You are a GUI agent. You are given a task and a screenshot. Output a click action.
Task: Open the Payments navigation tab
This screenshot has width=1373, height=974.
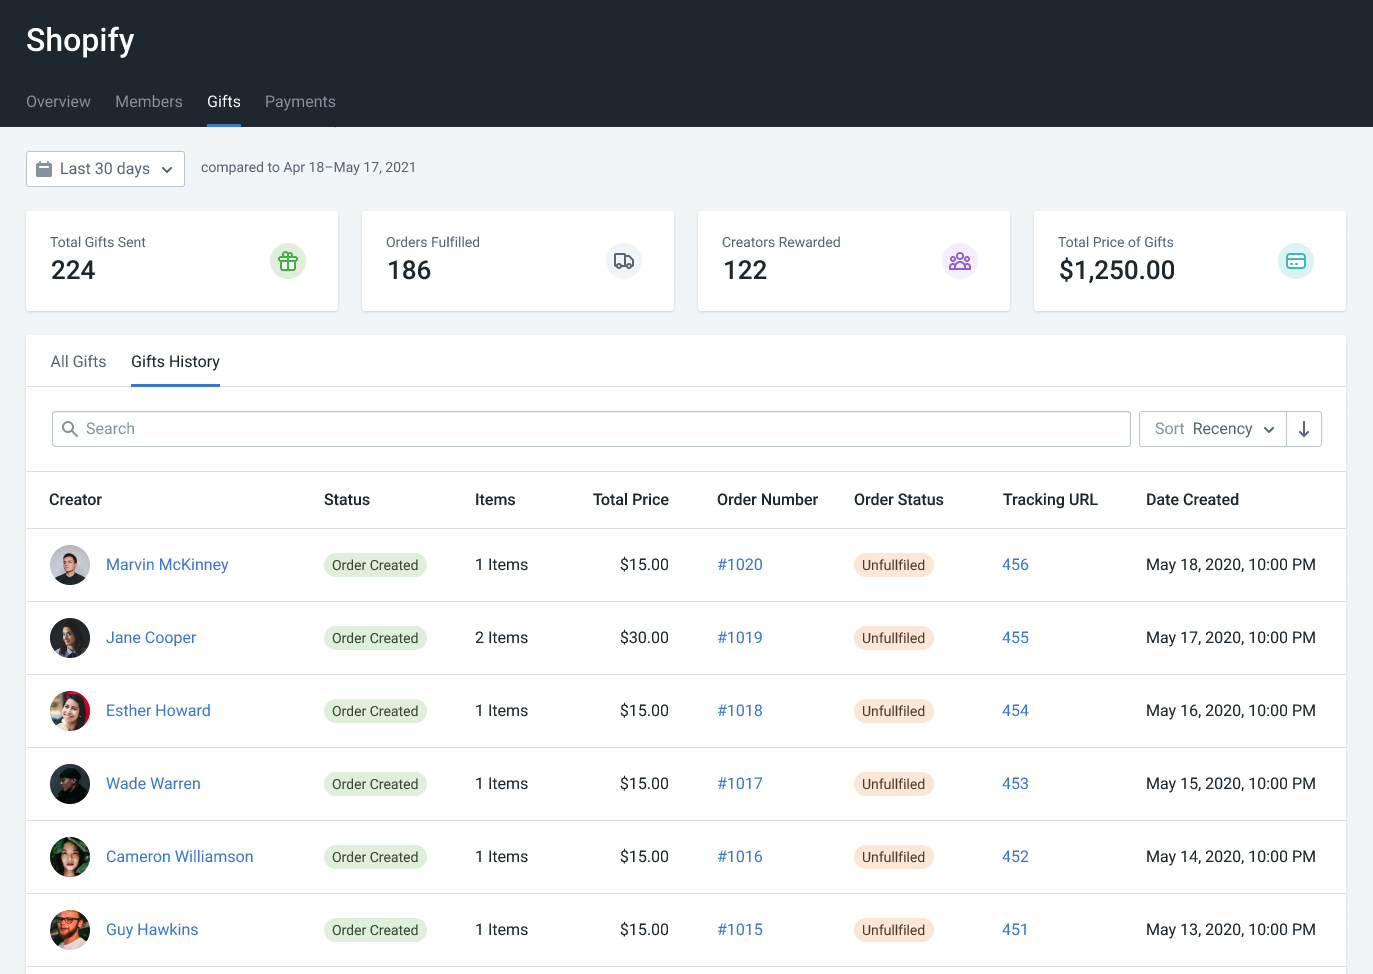(300, 102)
